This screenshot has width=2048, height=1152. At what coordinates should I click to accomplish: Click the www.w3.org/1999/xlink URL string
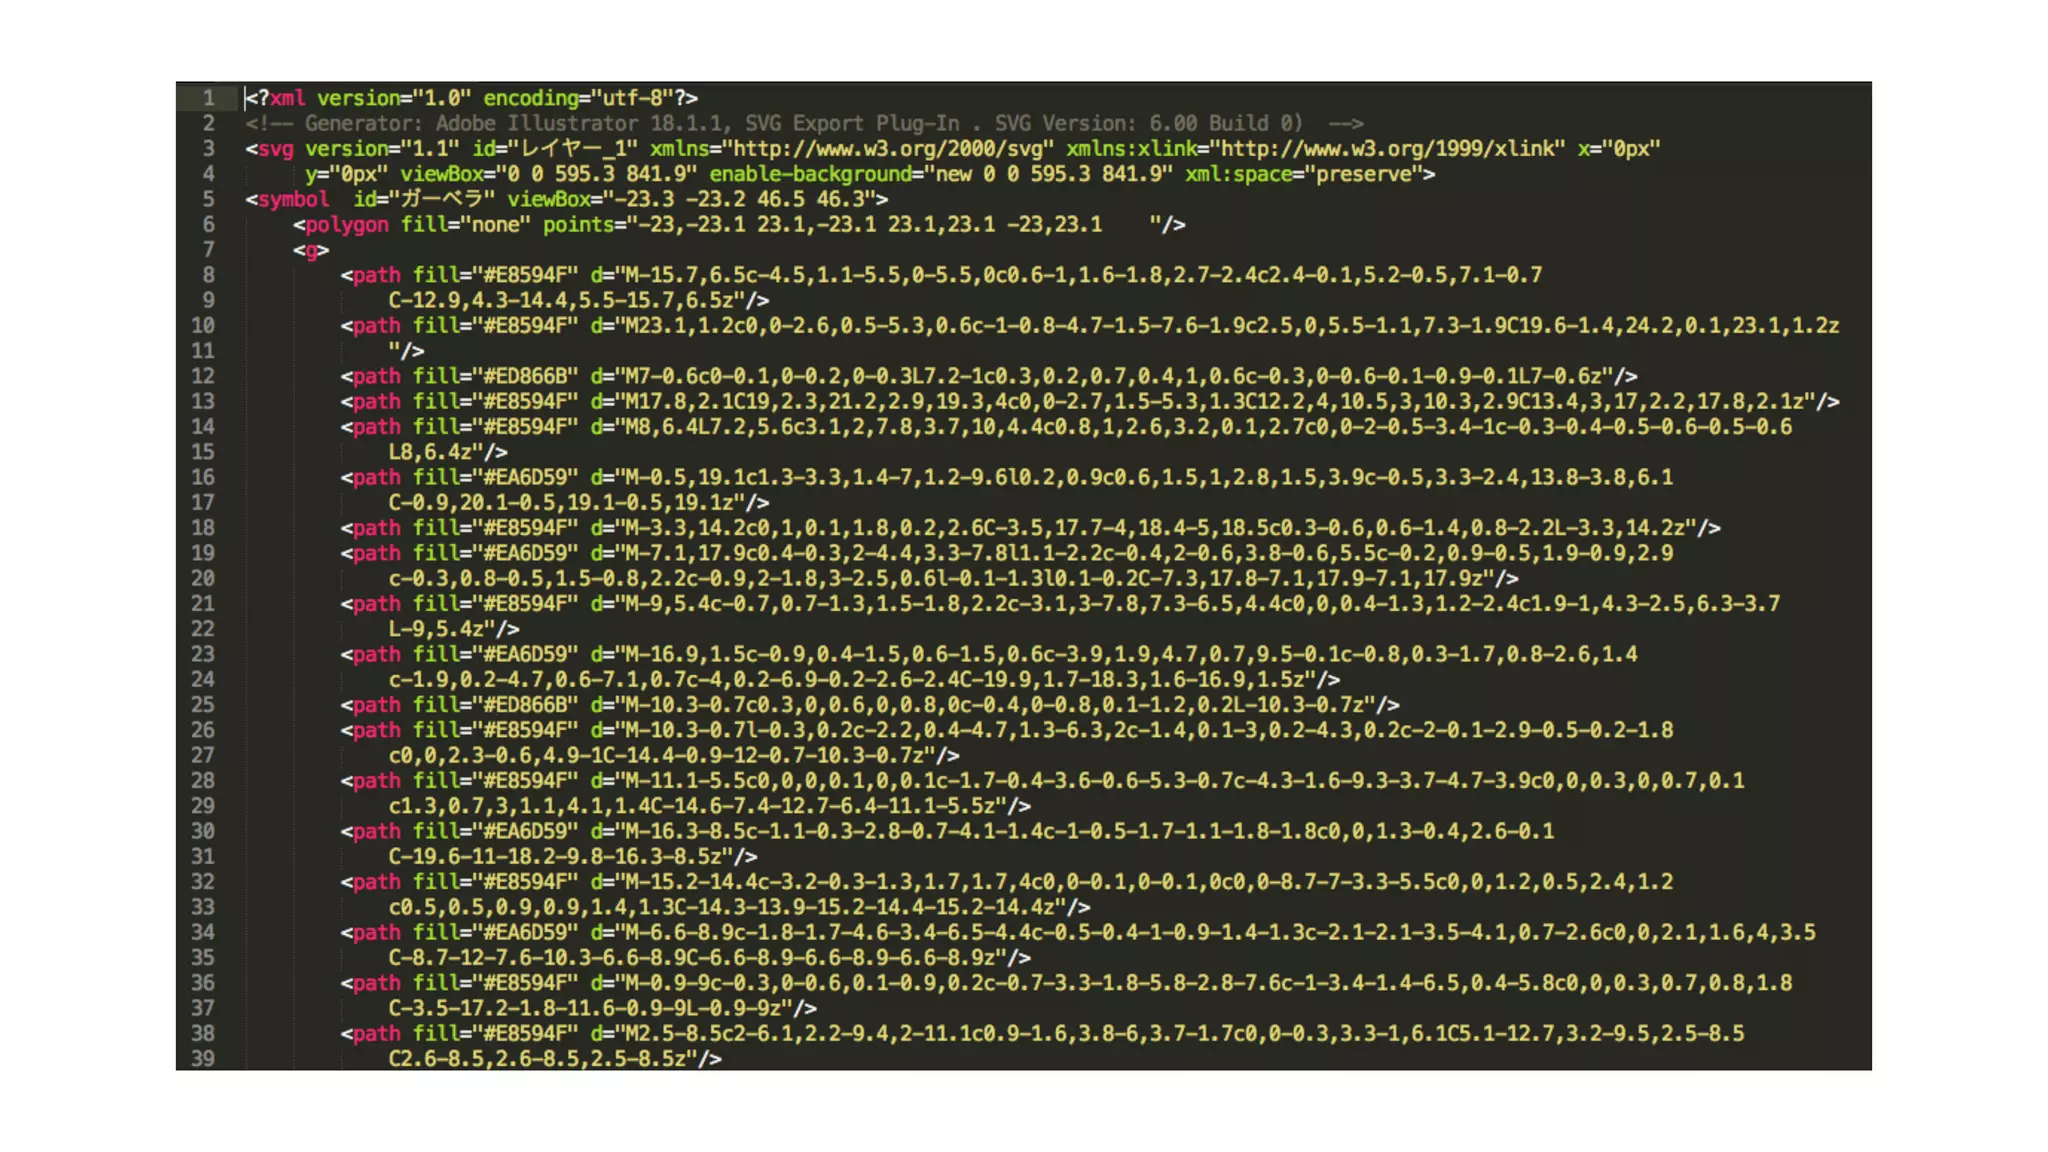(1386, 149)
